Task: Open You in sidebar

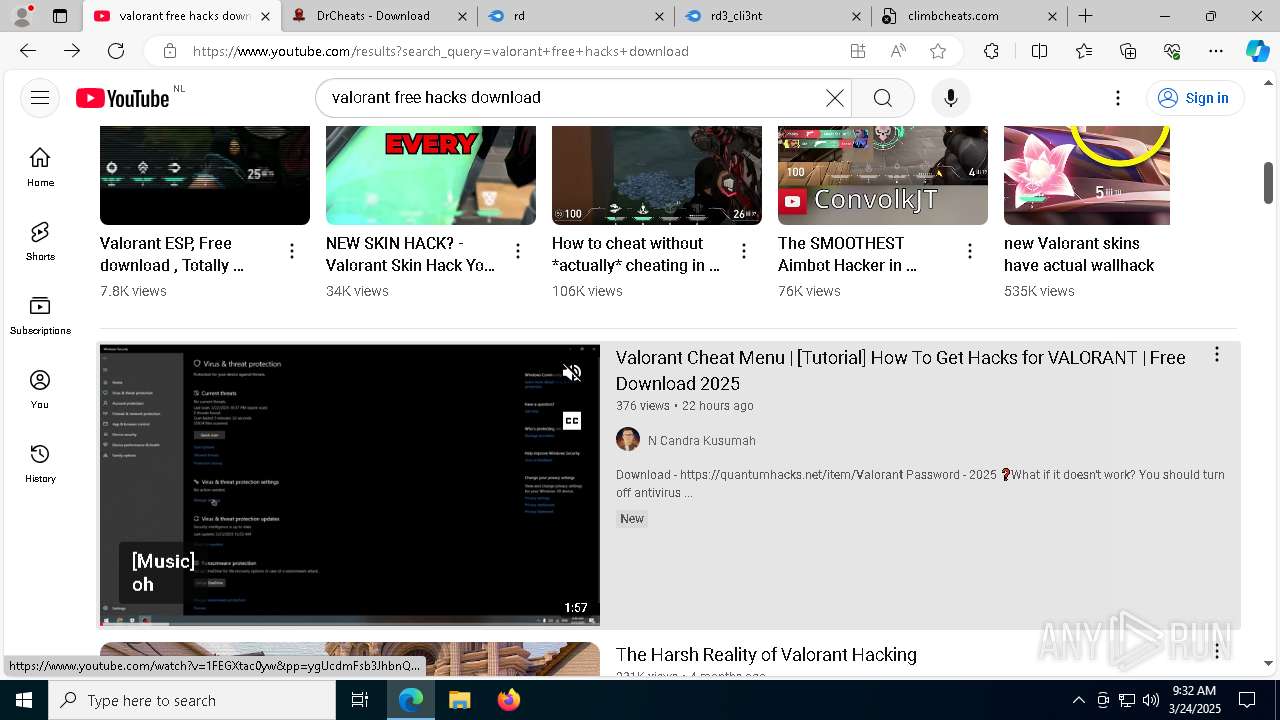Action: [40, 389]
